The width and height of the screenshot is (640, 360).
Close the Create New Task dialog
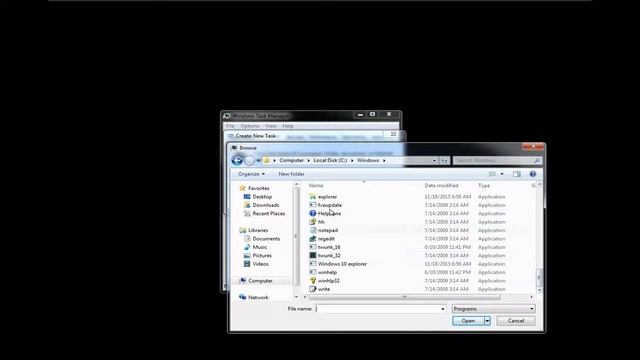click(x=393, y=134)
